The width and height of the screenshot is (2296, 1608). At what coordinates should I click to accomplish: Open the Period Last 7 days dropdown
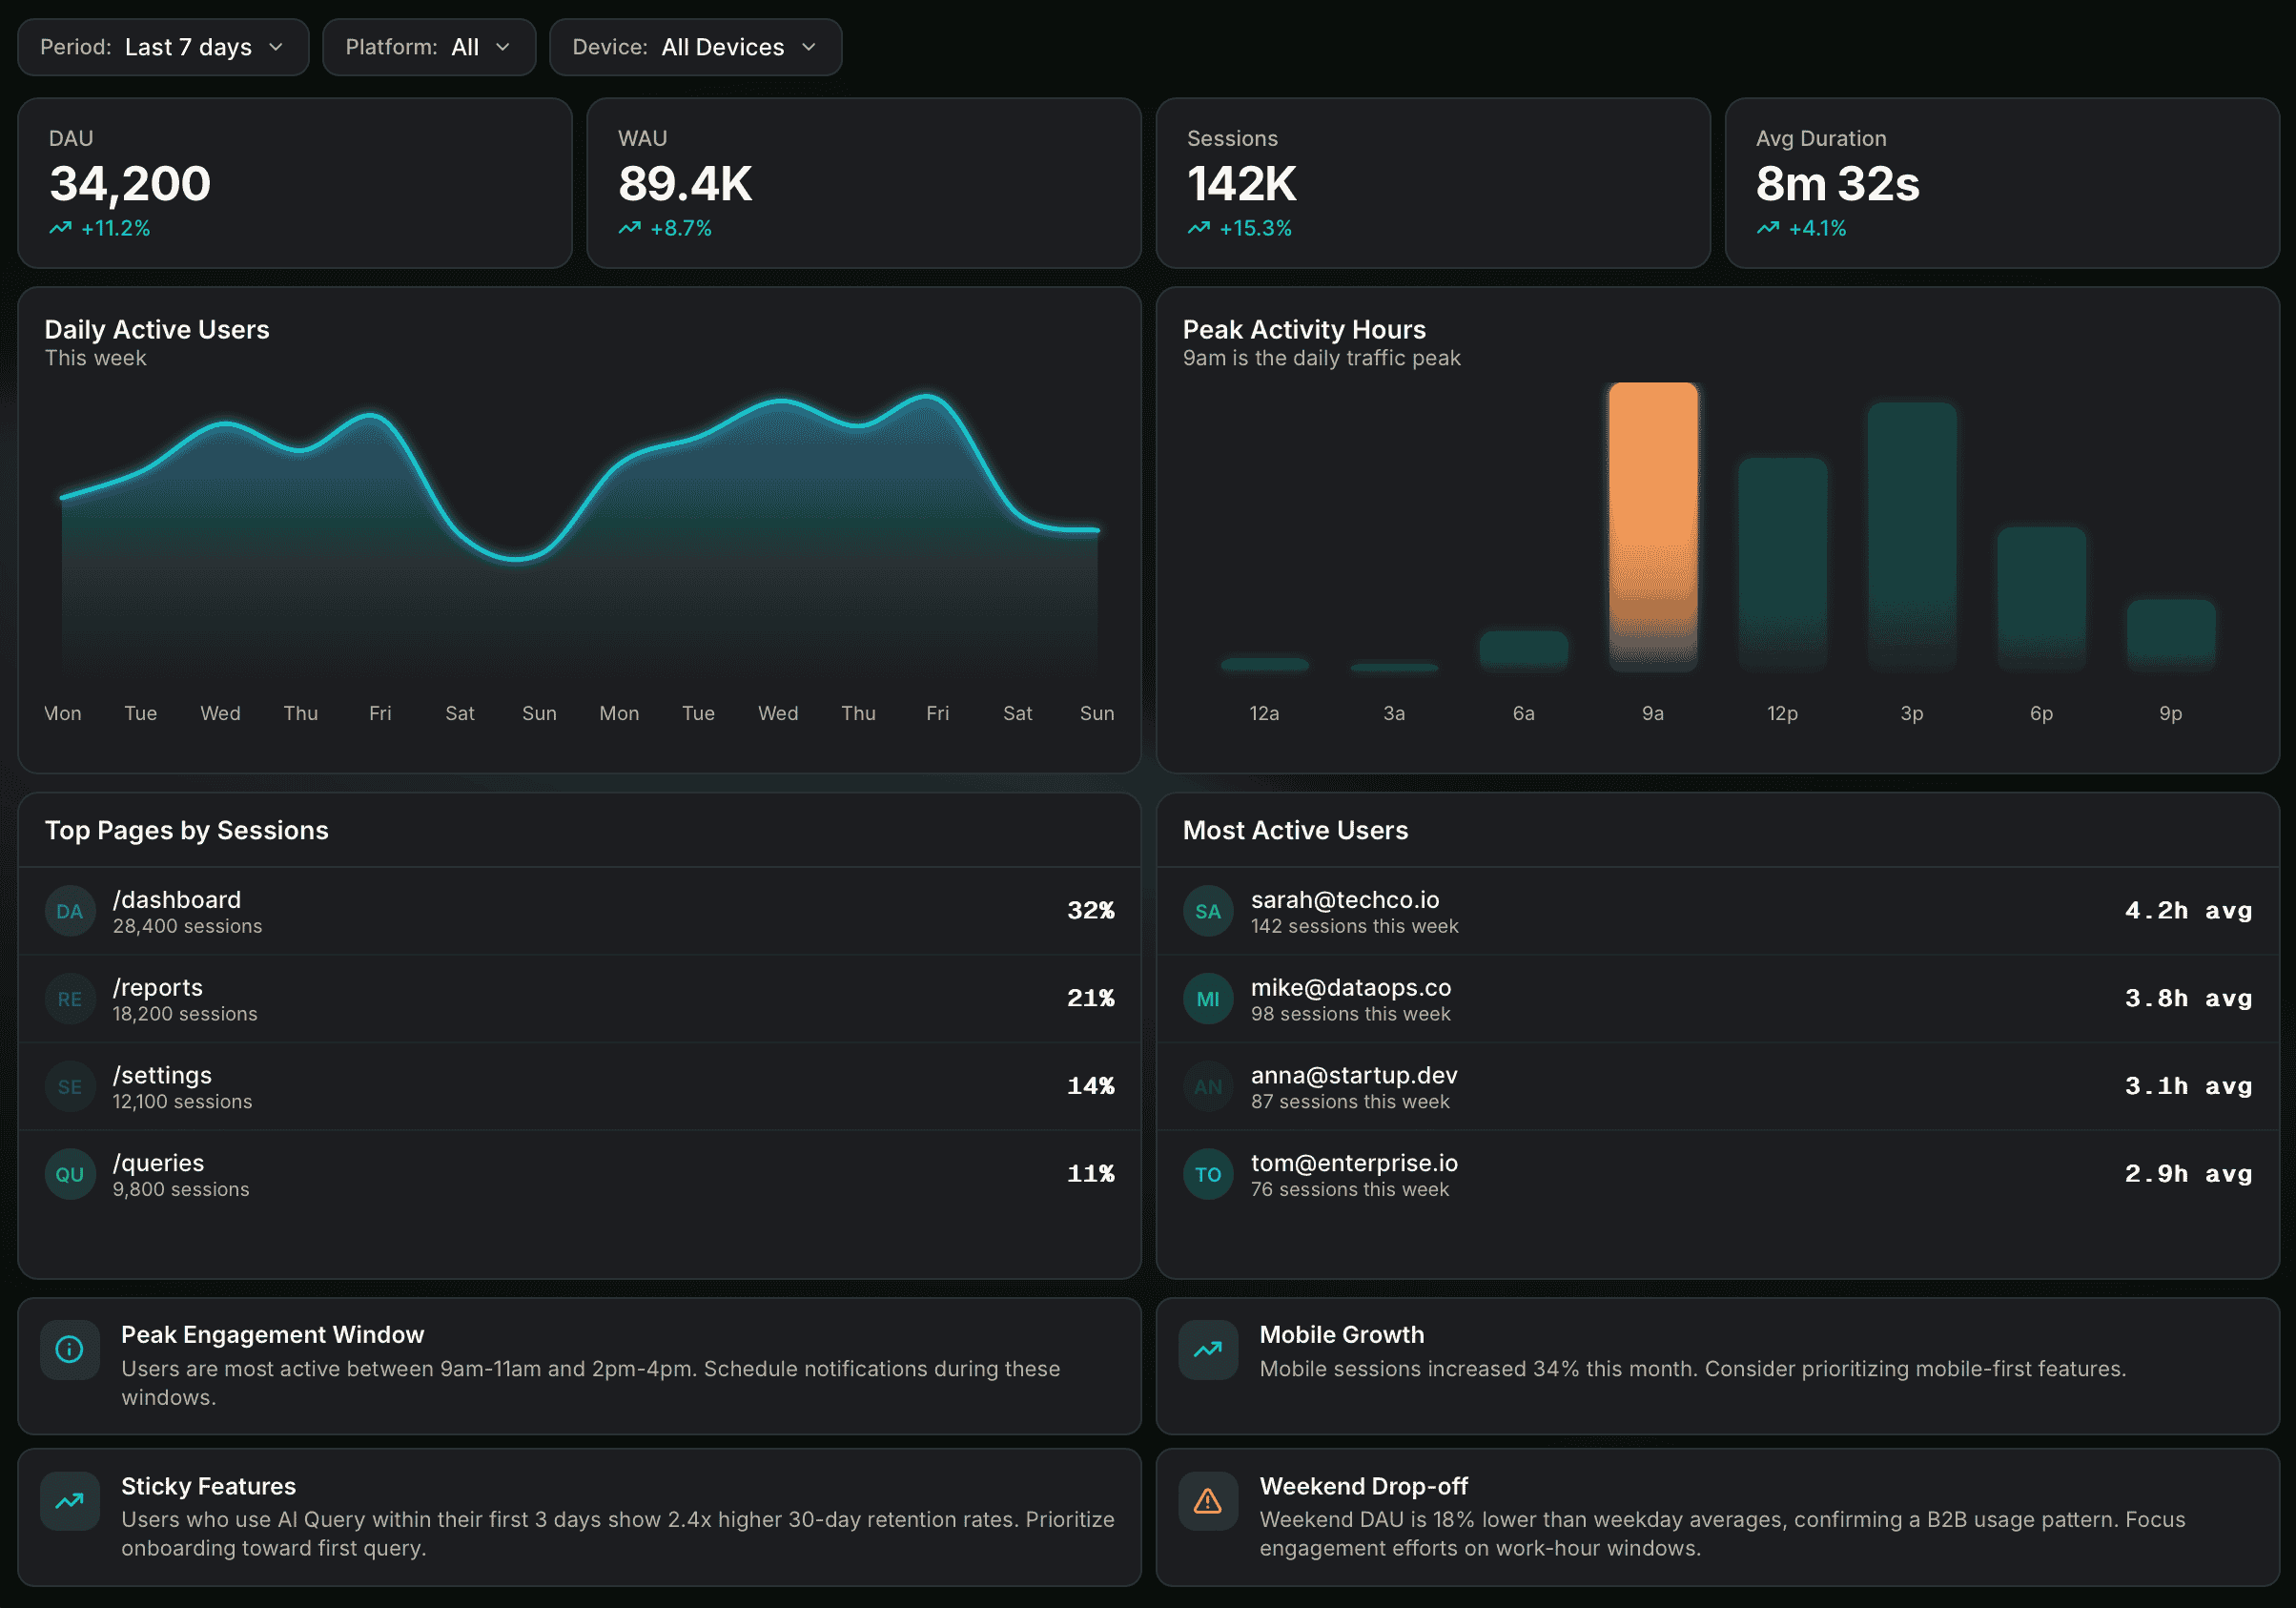tap(163, 47)
